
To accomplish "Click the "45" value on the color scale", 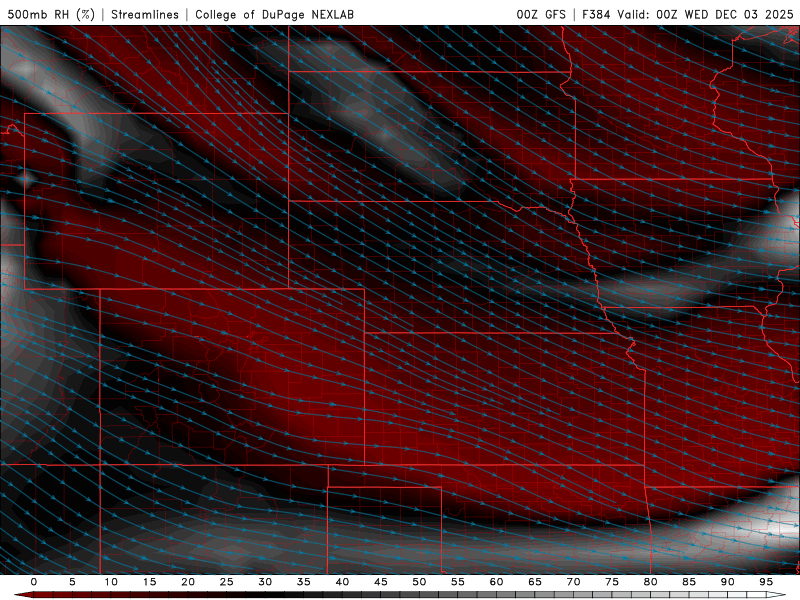I will click(x=381, y=582).
